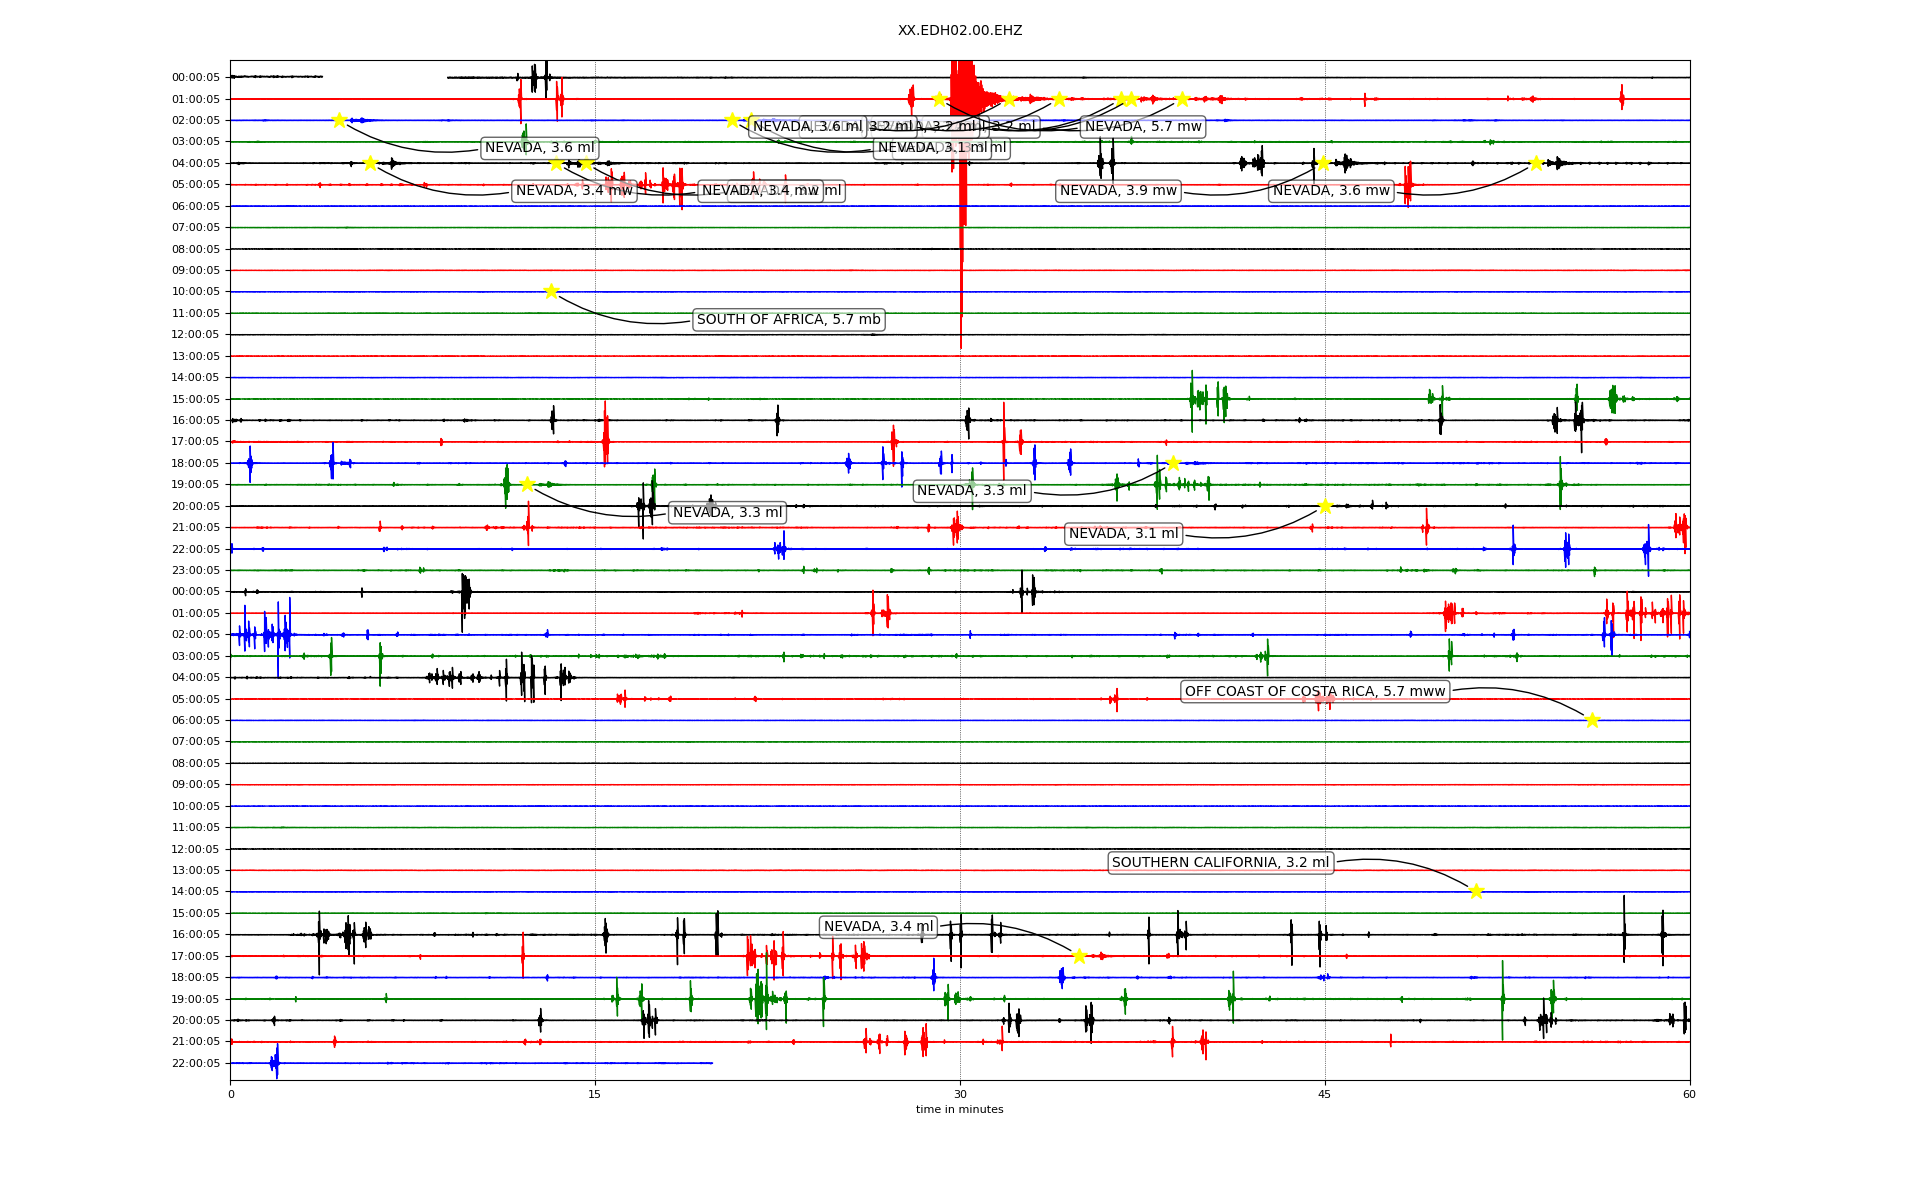The image size is (1920, 1200).
Task: Click the star on the first 18:00:05 blue trace
Action: point(1173,463)
